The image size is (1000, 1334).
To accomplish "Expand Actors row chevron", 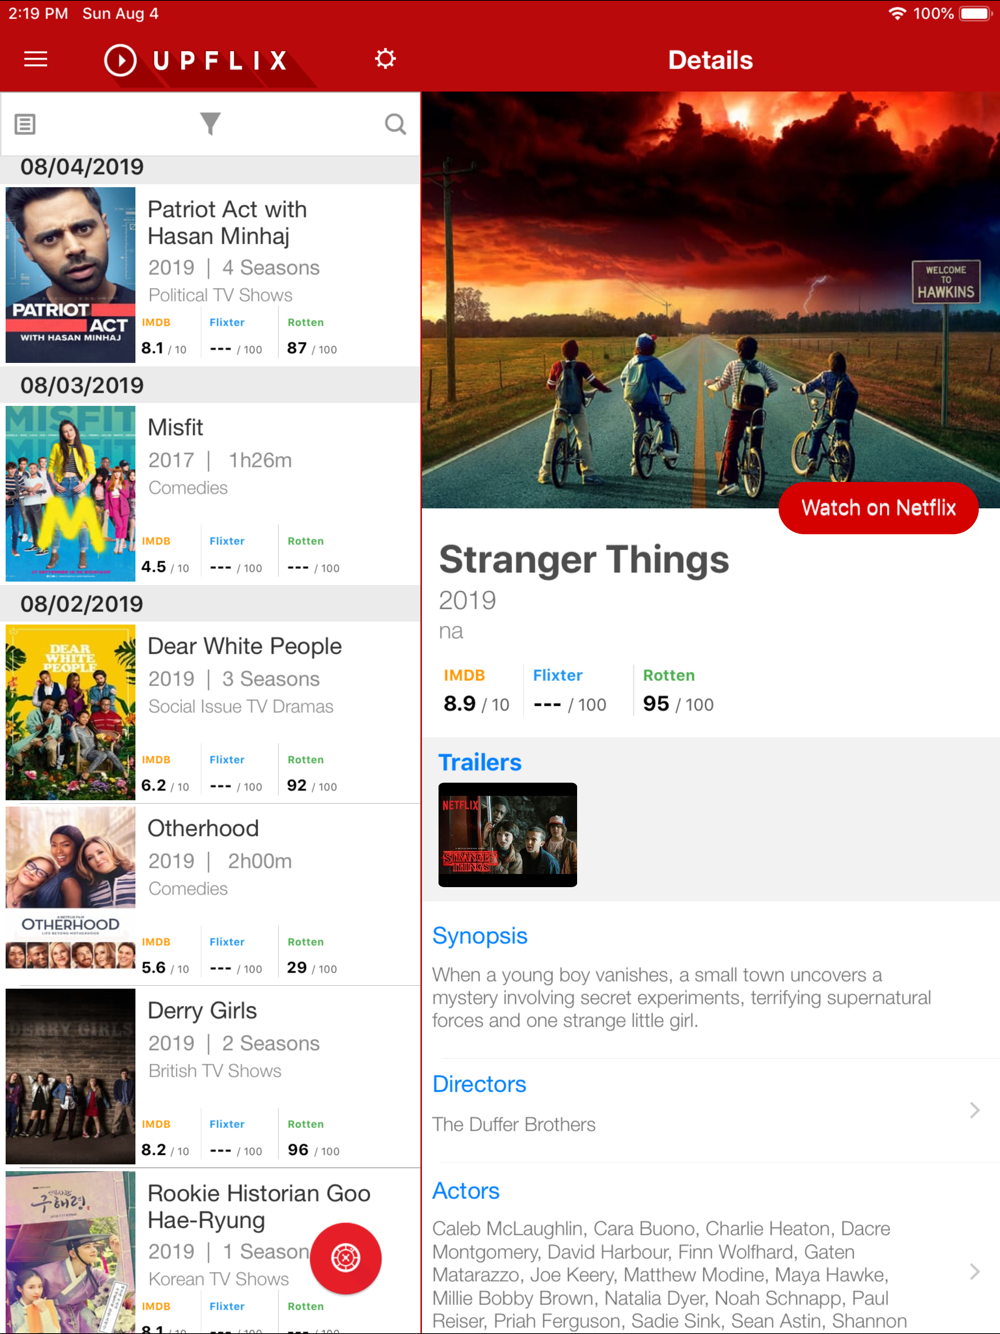I will 974,1272.
